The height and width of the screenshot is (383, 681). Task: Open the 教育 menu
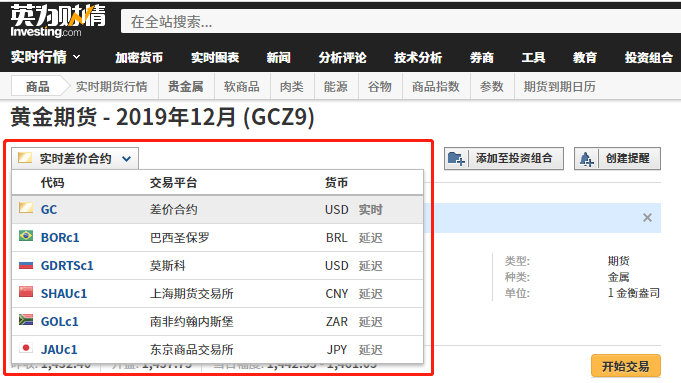click(585, 57)
